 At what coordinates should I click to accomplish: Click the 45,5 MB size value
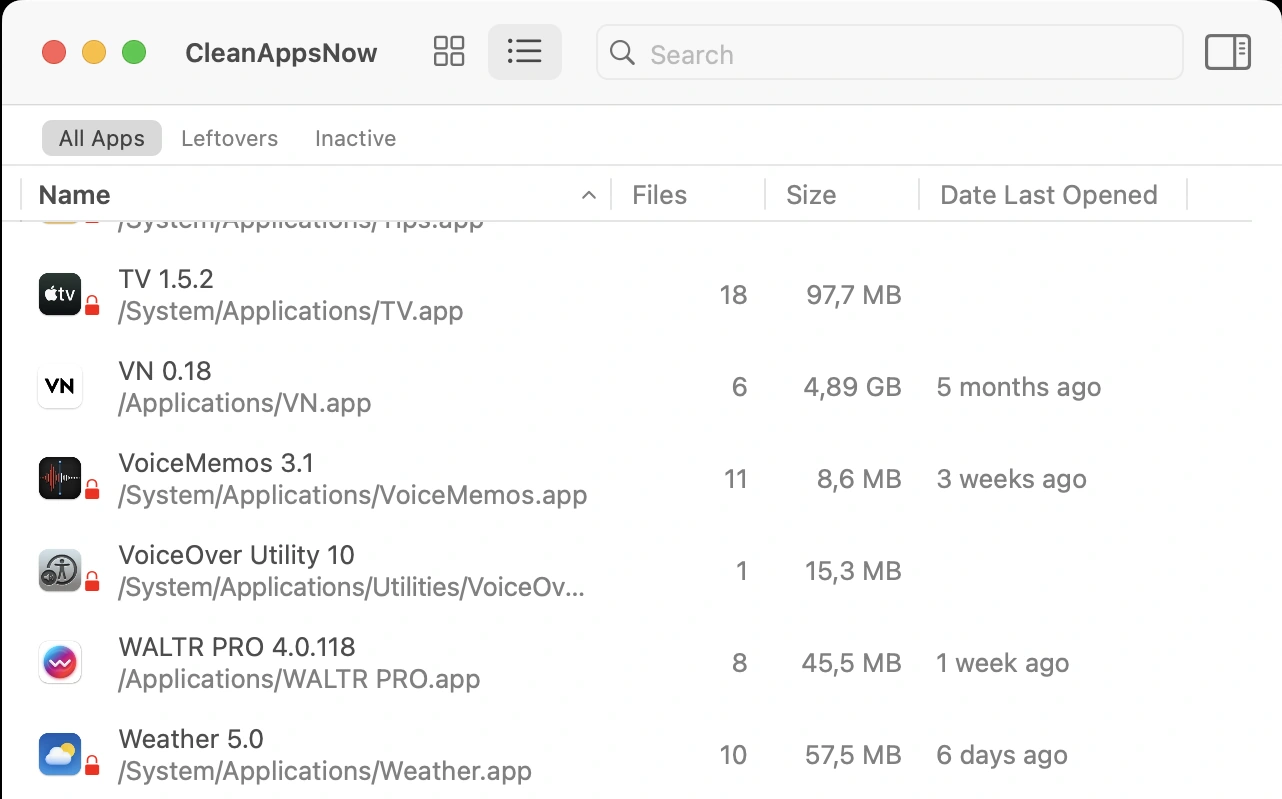point(852,663)
